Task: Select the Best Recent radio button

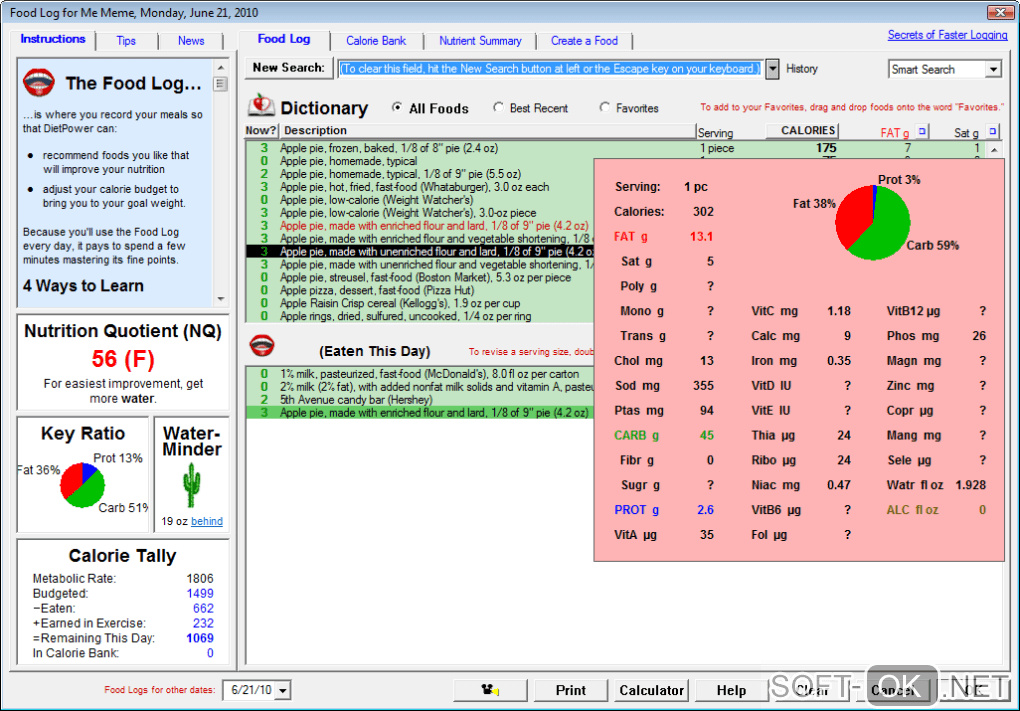Action: point(498,107)
